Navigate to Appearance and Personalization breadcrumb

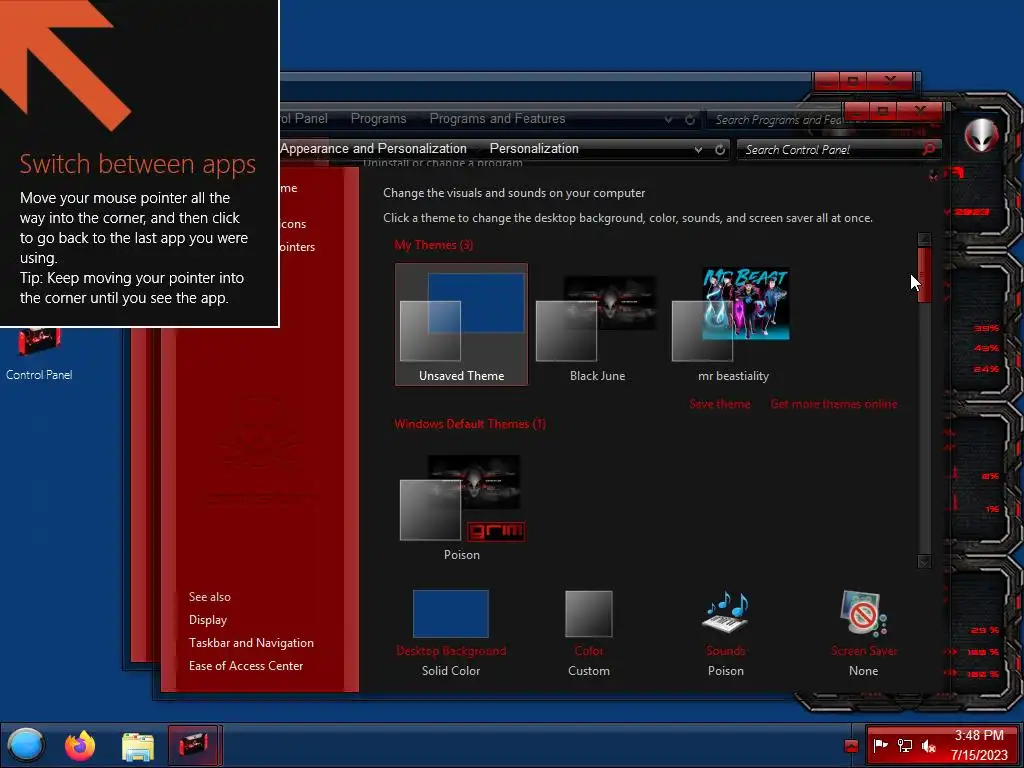point(374,149)
